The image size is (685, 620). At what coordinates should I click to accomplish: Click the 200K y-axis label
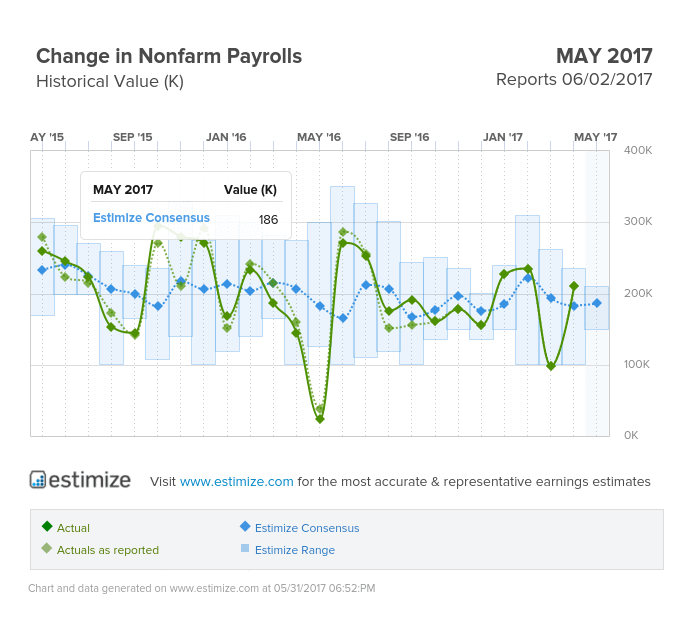(638, 293)
